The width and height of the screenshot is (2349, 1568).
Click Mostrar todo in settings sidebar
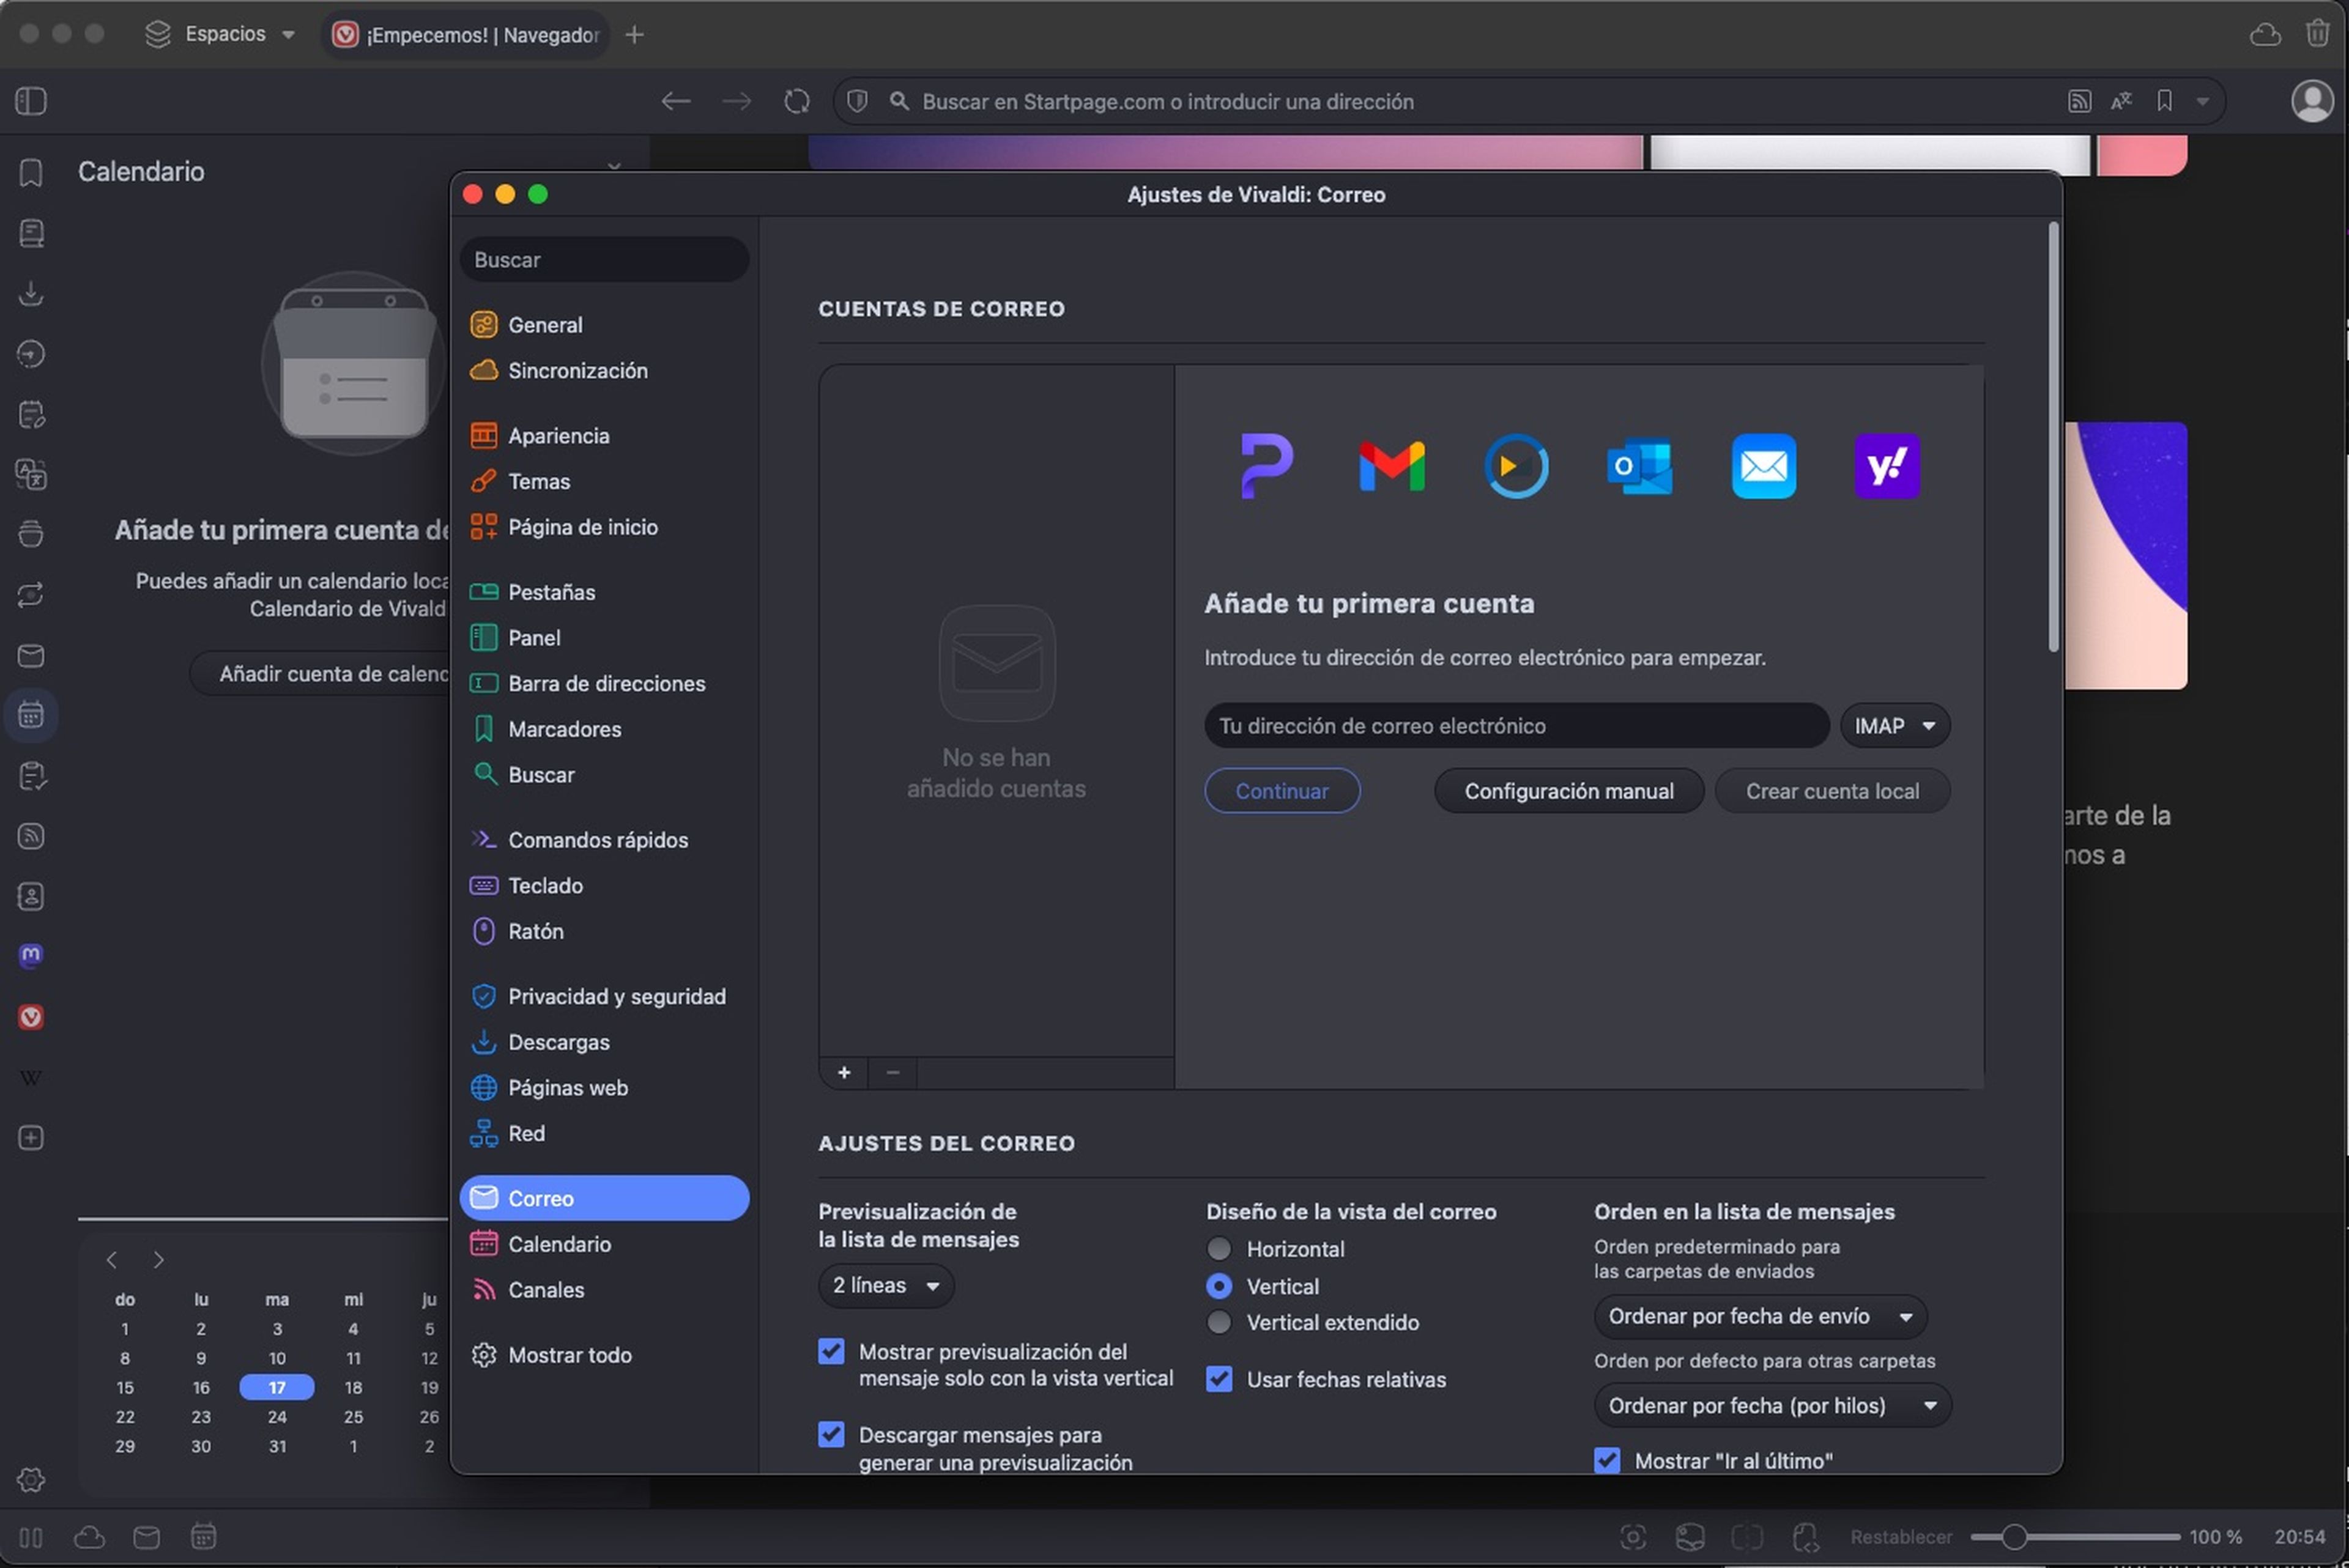[604, 1354]
